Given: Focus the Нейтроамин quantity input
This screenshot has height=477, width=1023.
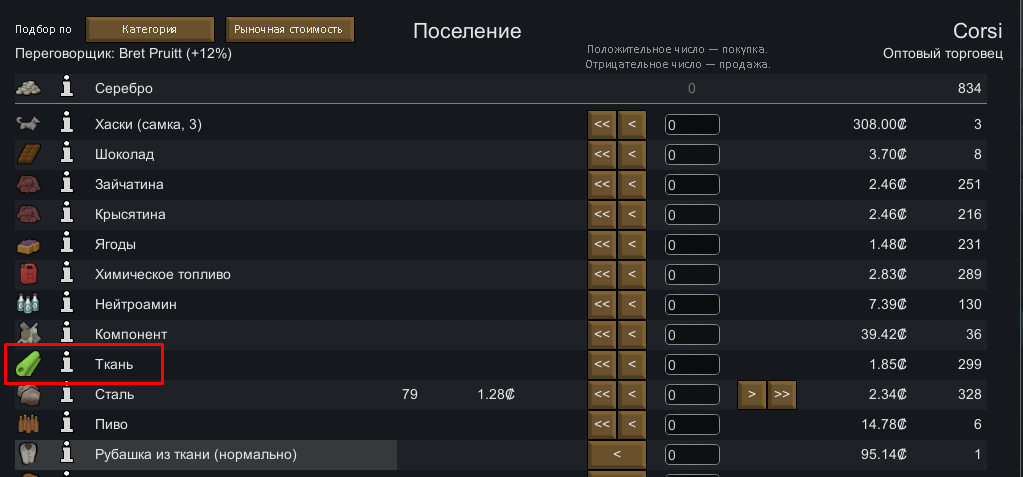Looking at the screenshot, I should (692, 304).
